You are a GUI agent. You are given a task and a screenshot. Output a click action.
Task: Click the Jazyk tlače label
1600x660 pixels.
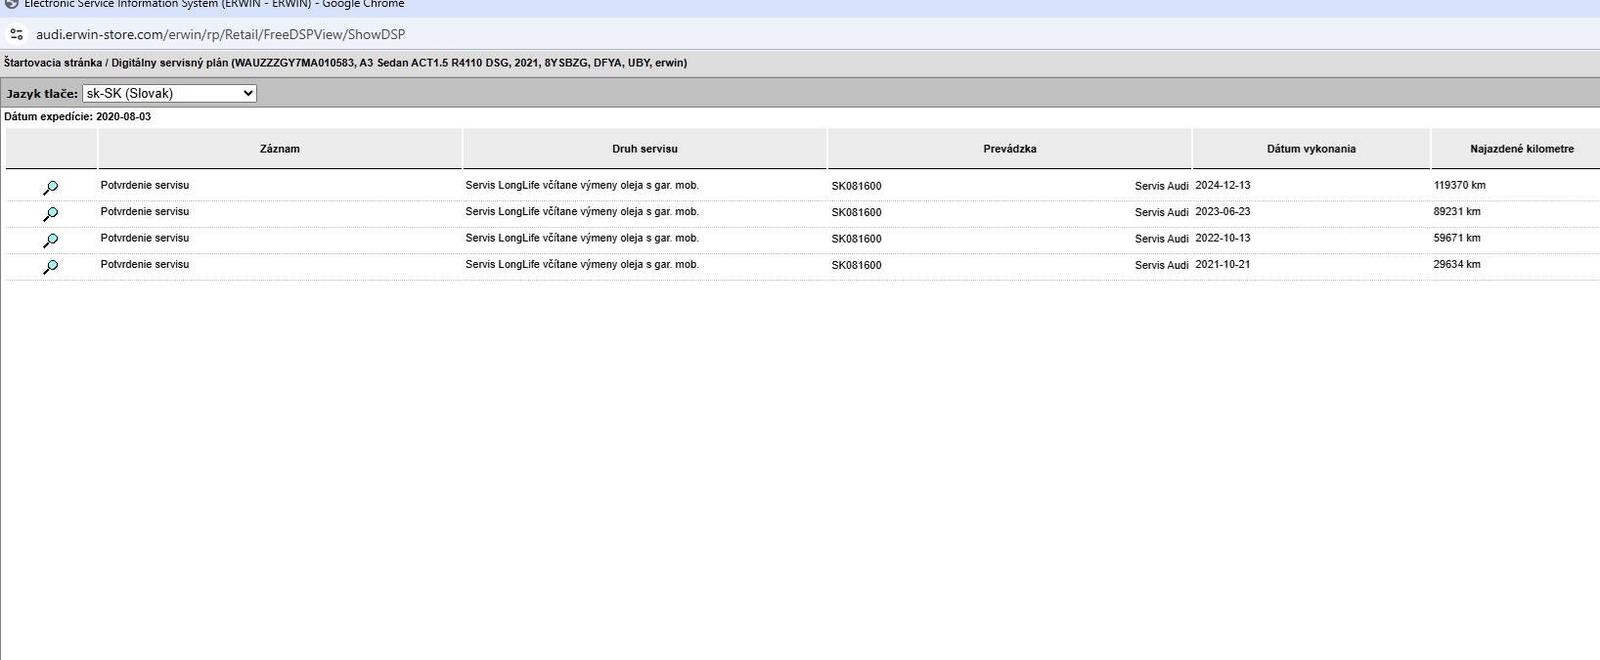coord(42,93)
